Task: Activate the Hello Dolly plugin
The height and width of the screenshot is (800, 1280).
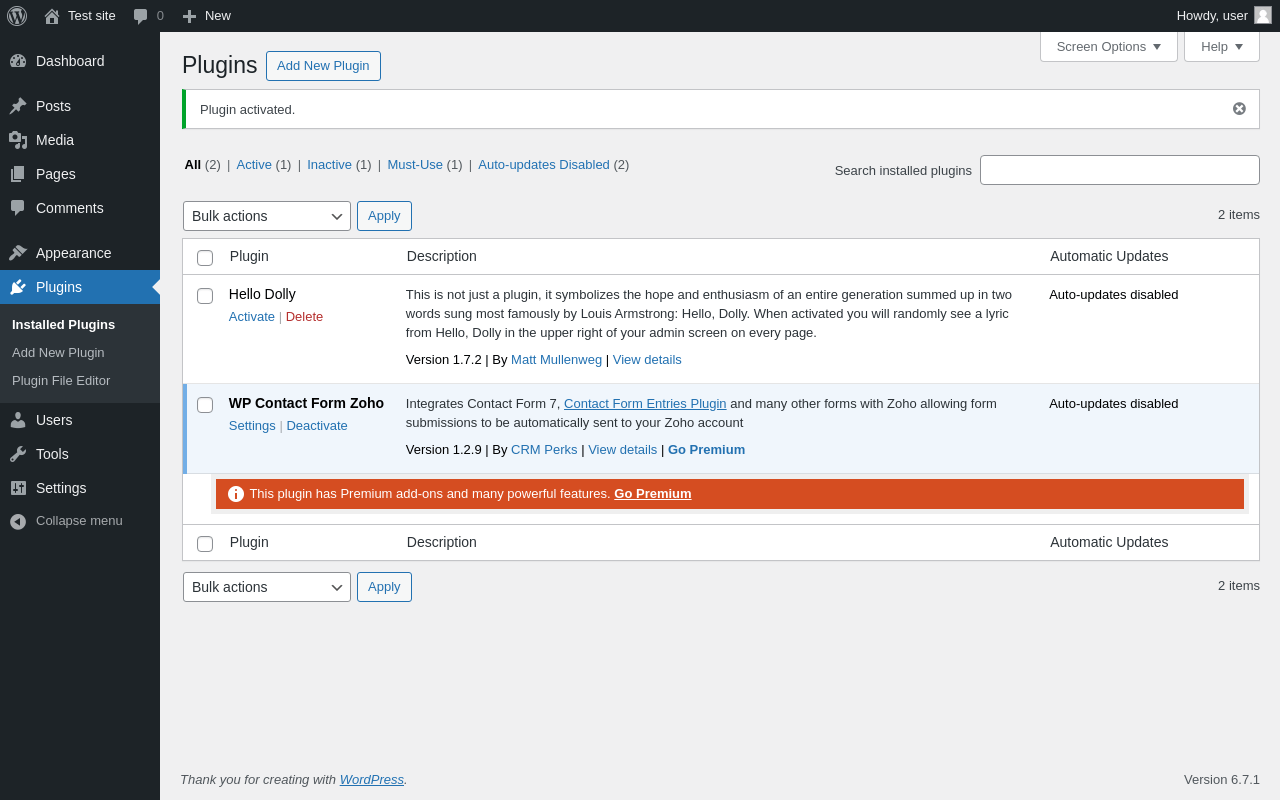Action: coord(252,316)
